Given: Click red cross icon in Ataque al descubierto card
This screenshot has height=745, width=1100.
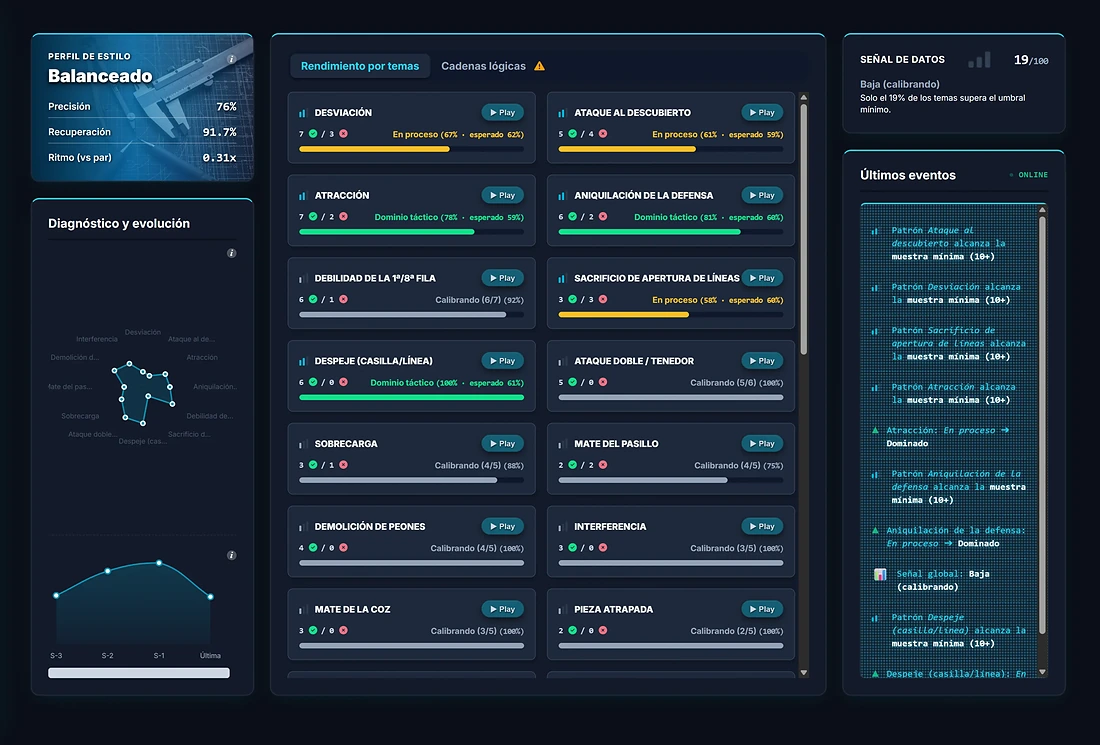Looking at the screenshot, I should 603,134.
